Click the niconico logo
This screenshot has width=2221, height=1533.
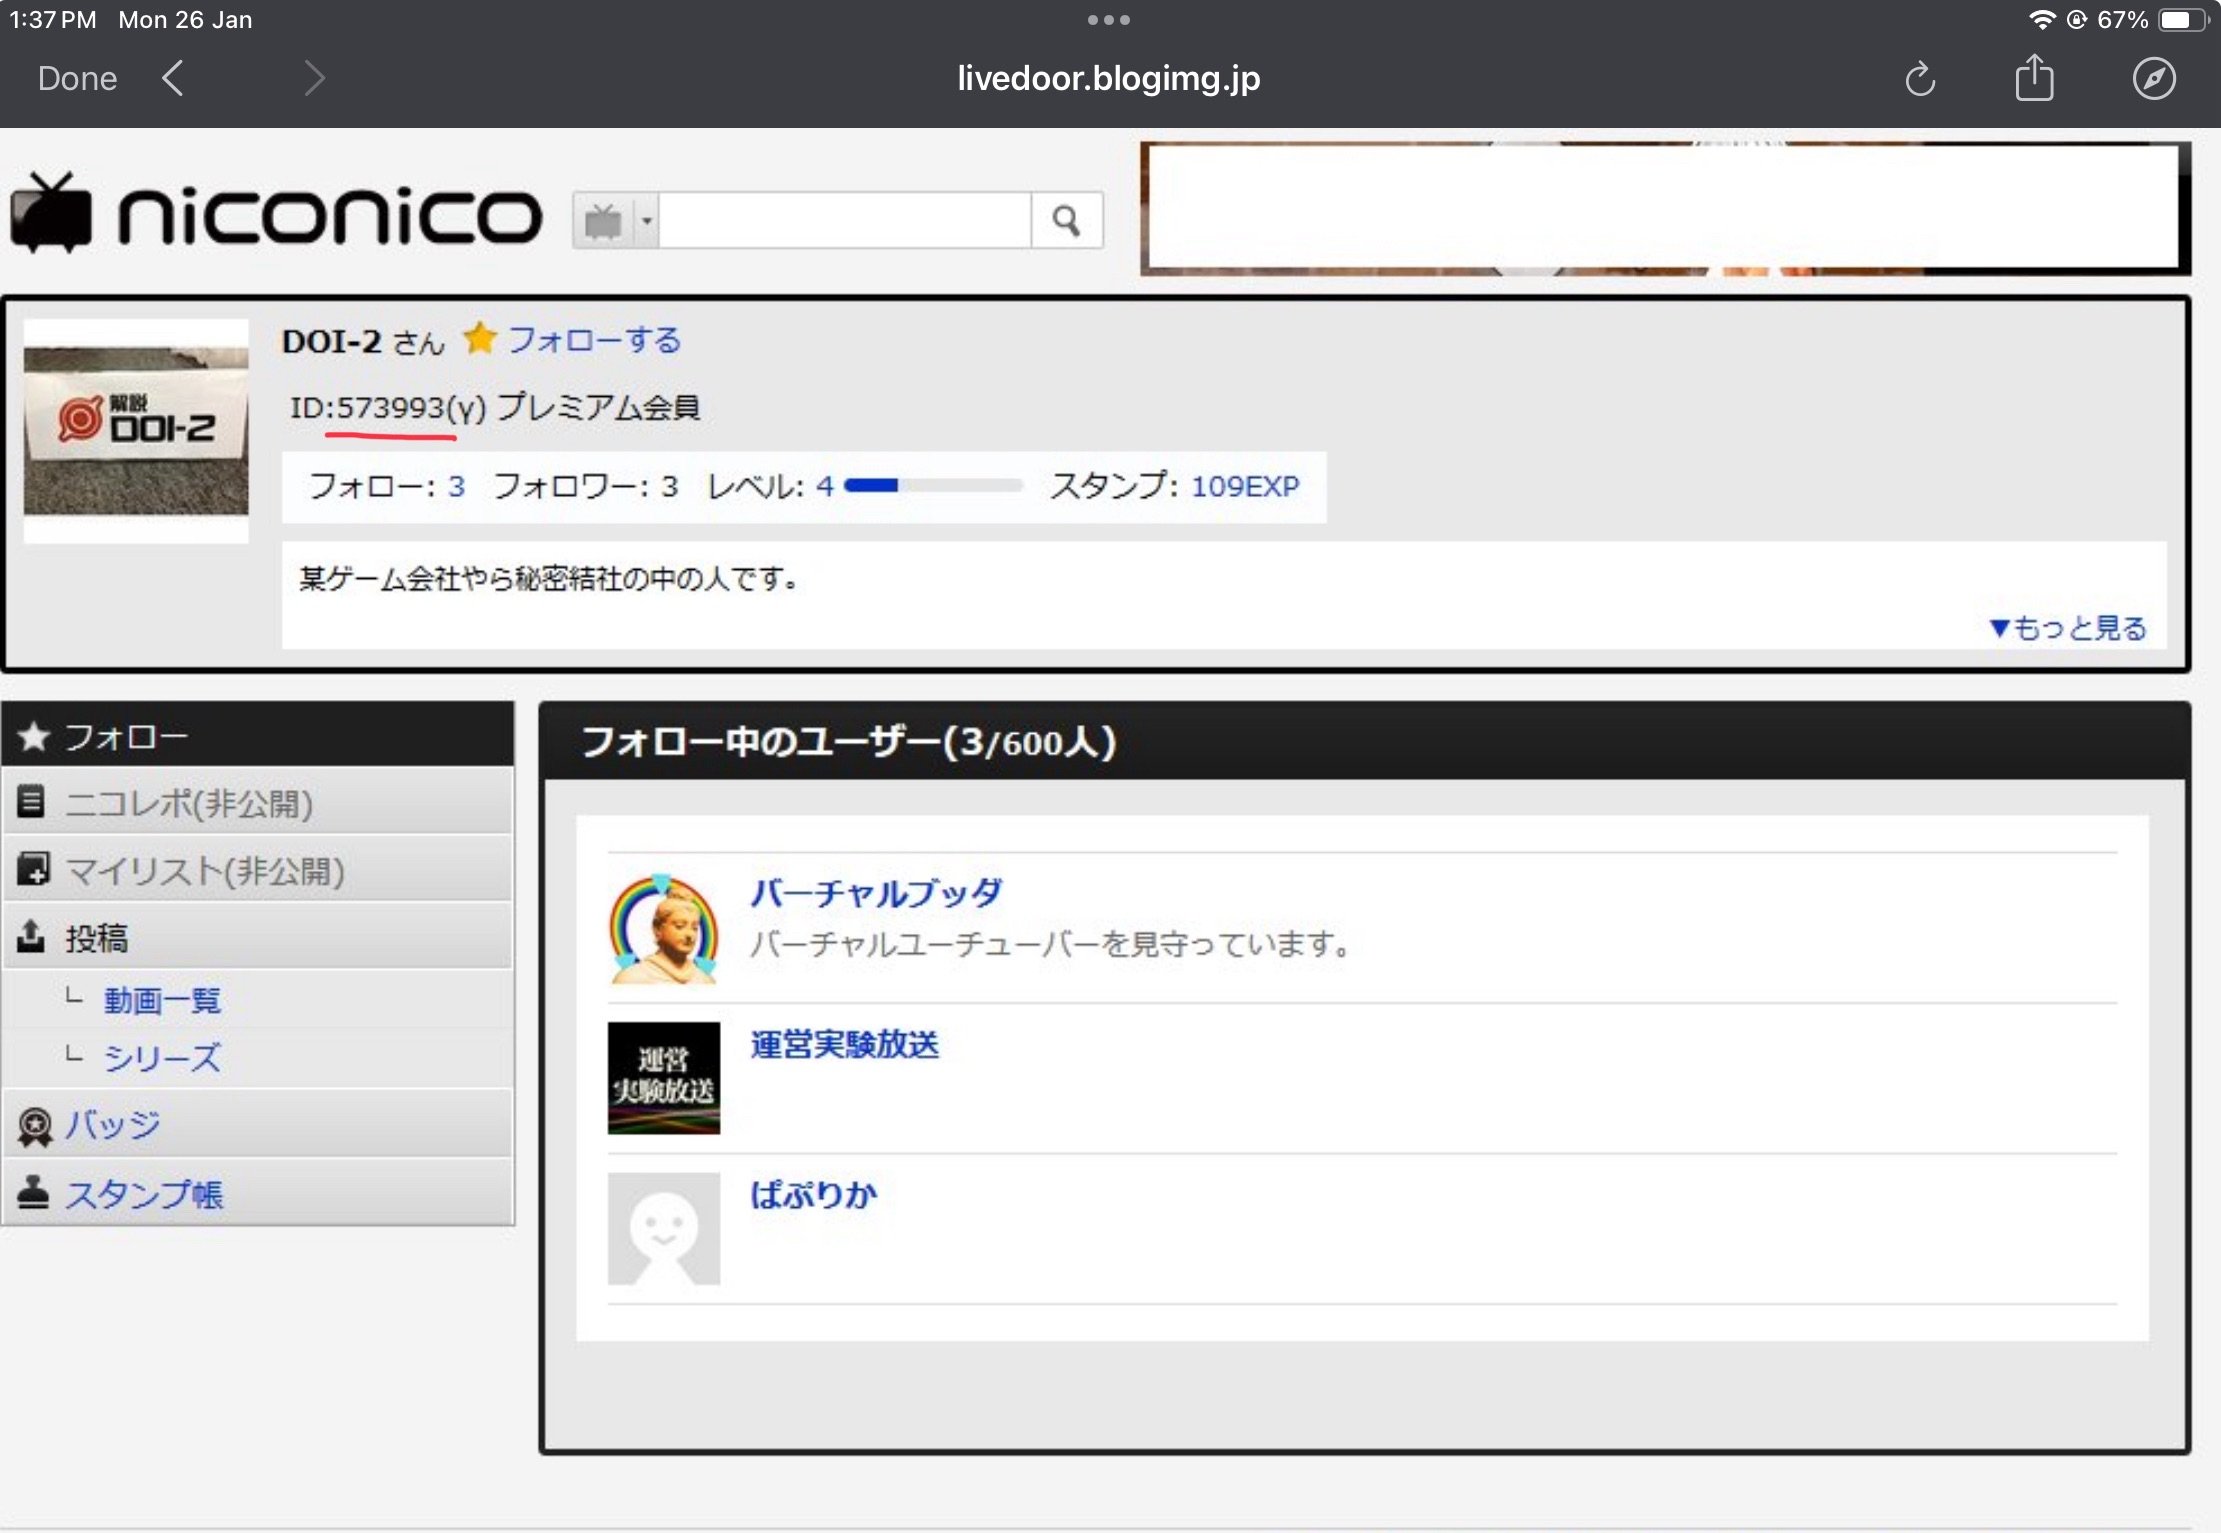click(x=276, y=214)
